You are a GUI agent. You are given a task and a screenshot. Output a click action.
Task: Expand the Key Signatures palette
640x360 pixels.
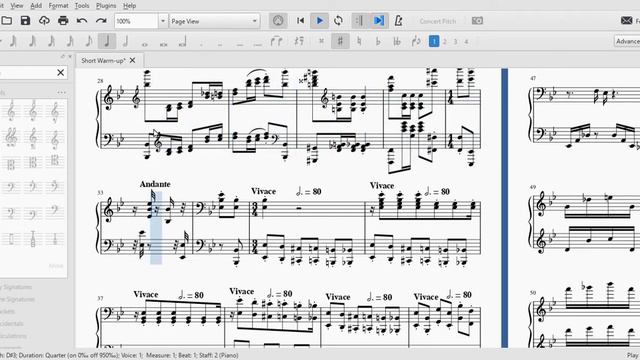[x=16, y=287]
